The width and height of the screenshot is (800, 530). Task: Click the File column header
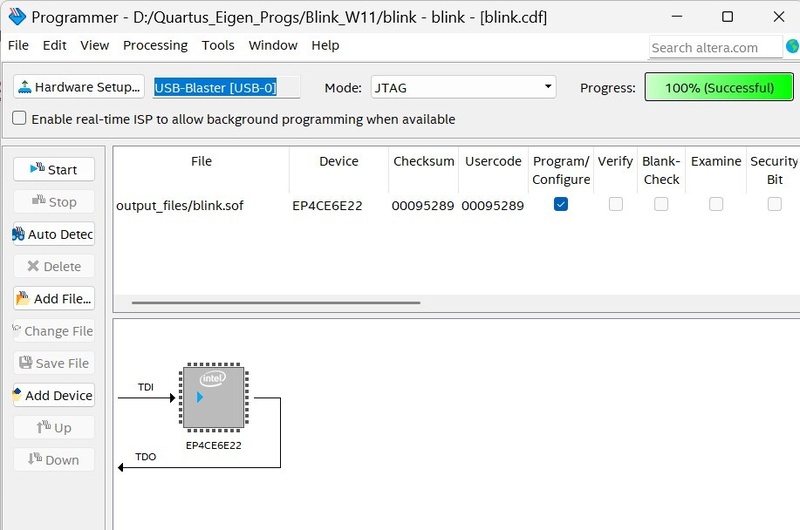pyautogui.click(x=201, y=170)
